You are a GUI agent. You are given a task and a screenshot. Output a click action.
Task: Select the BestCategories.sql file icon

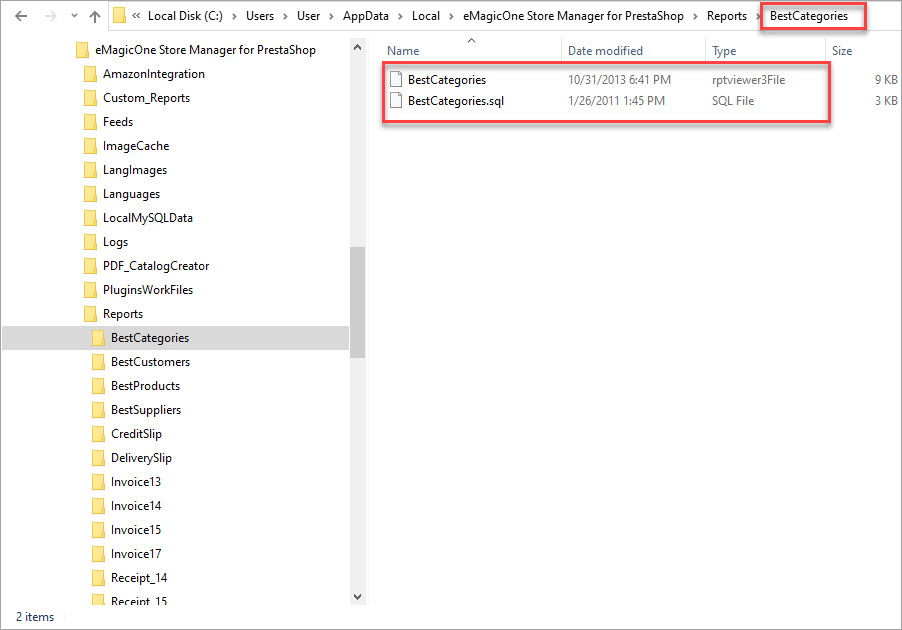(396, 100)
